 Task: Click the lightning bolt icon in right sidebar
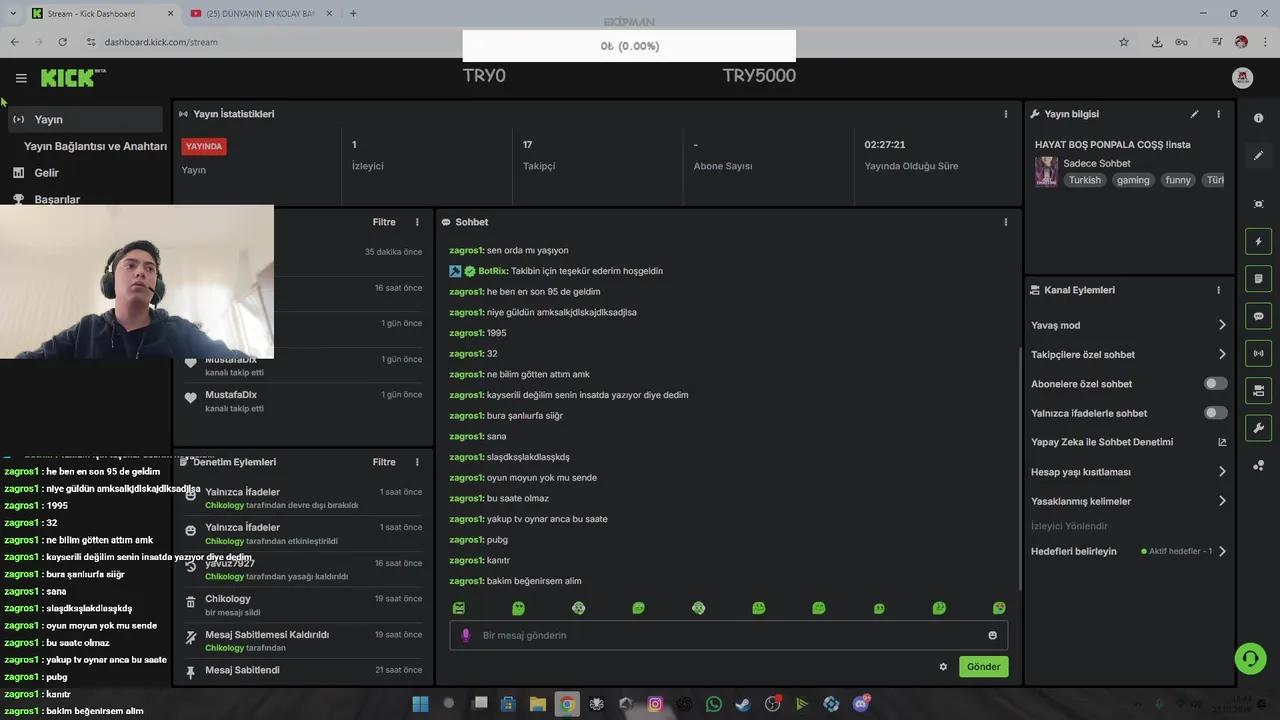1258,242
